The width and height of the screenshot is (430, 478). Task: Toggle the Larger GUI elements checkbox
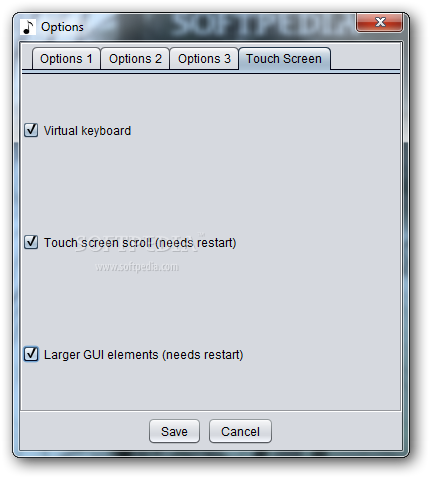pyautogui.click(x=31, y=354)
